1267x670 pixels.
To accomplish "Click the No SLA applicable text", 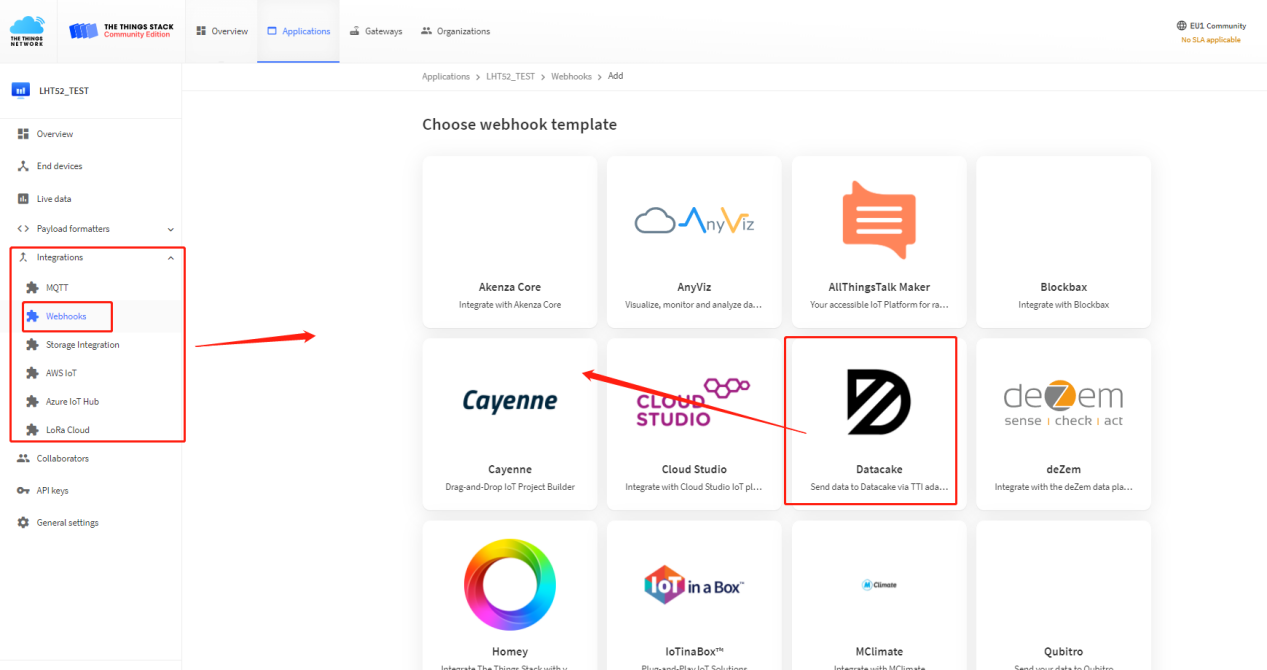I will pos(1211,40).
